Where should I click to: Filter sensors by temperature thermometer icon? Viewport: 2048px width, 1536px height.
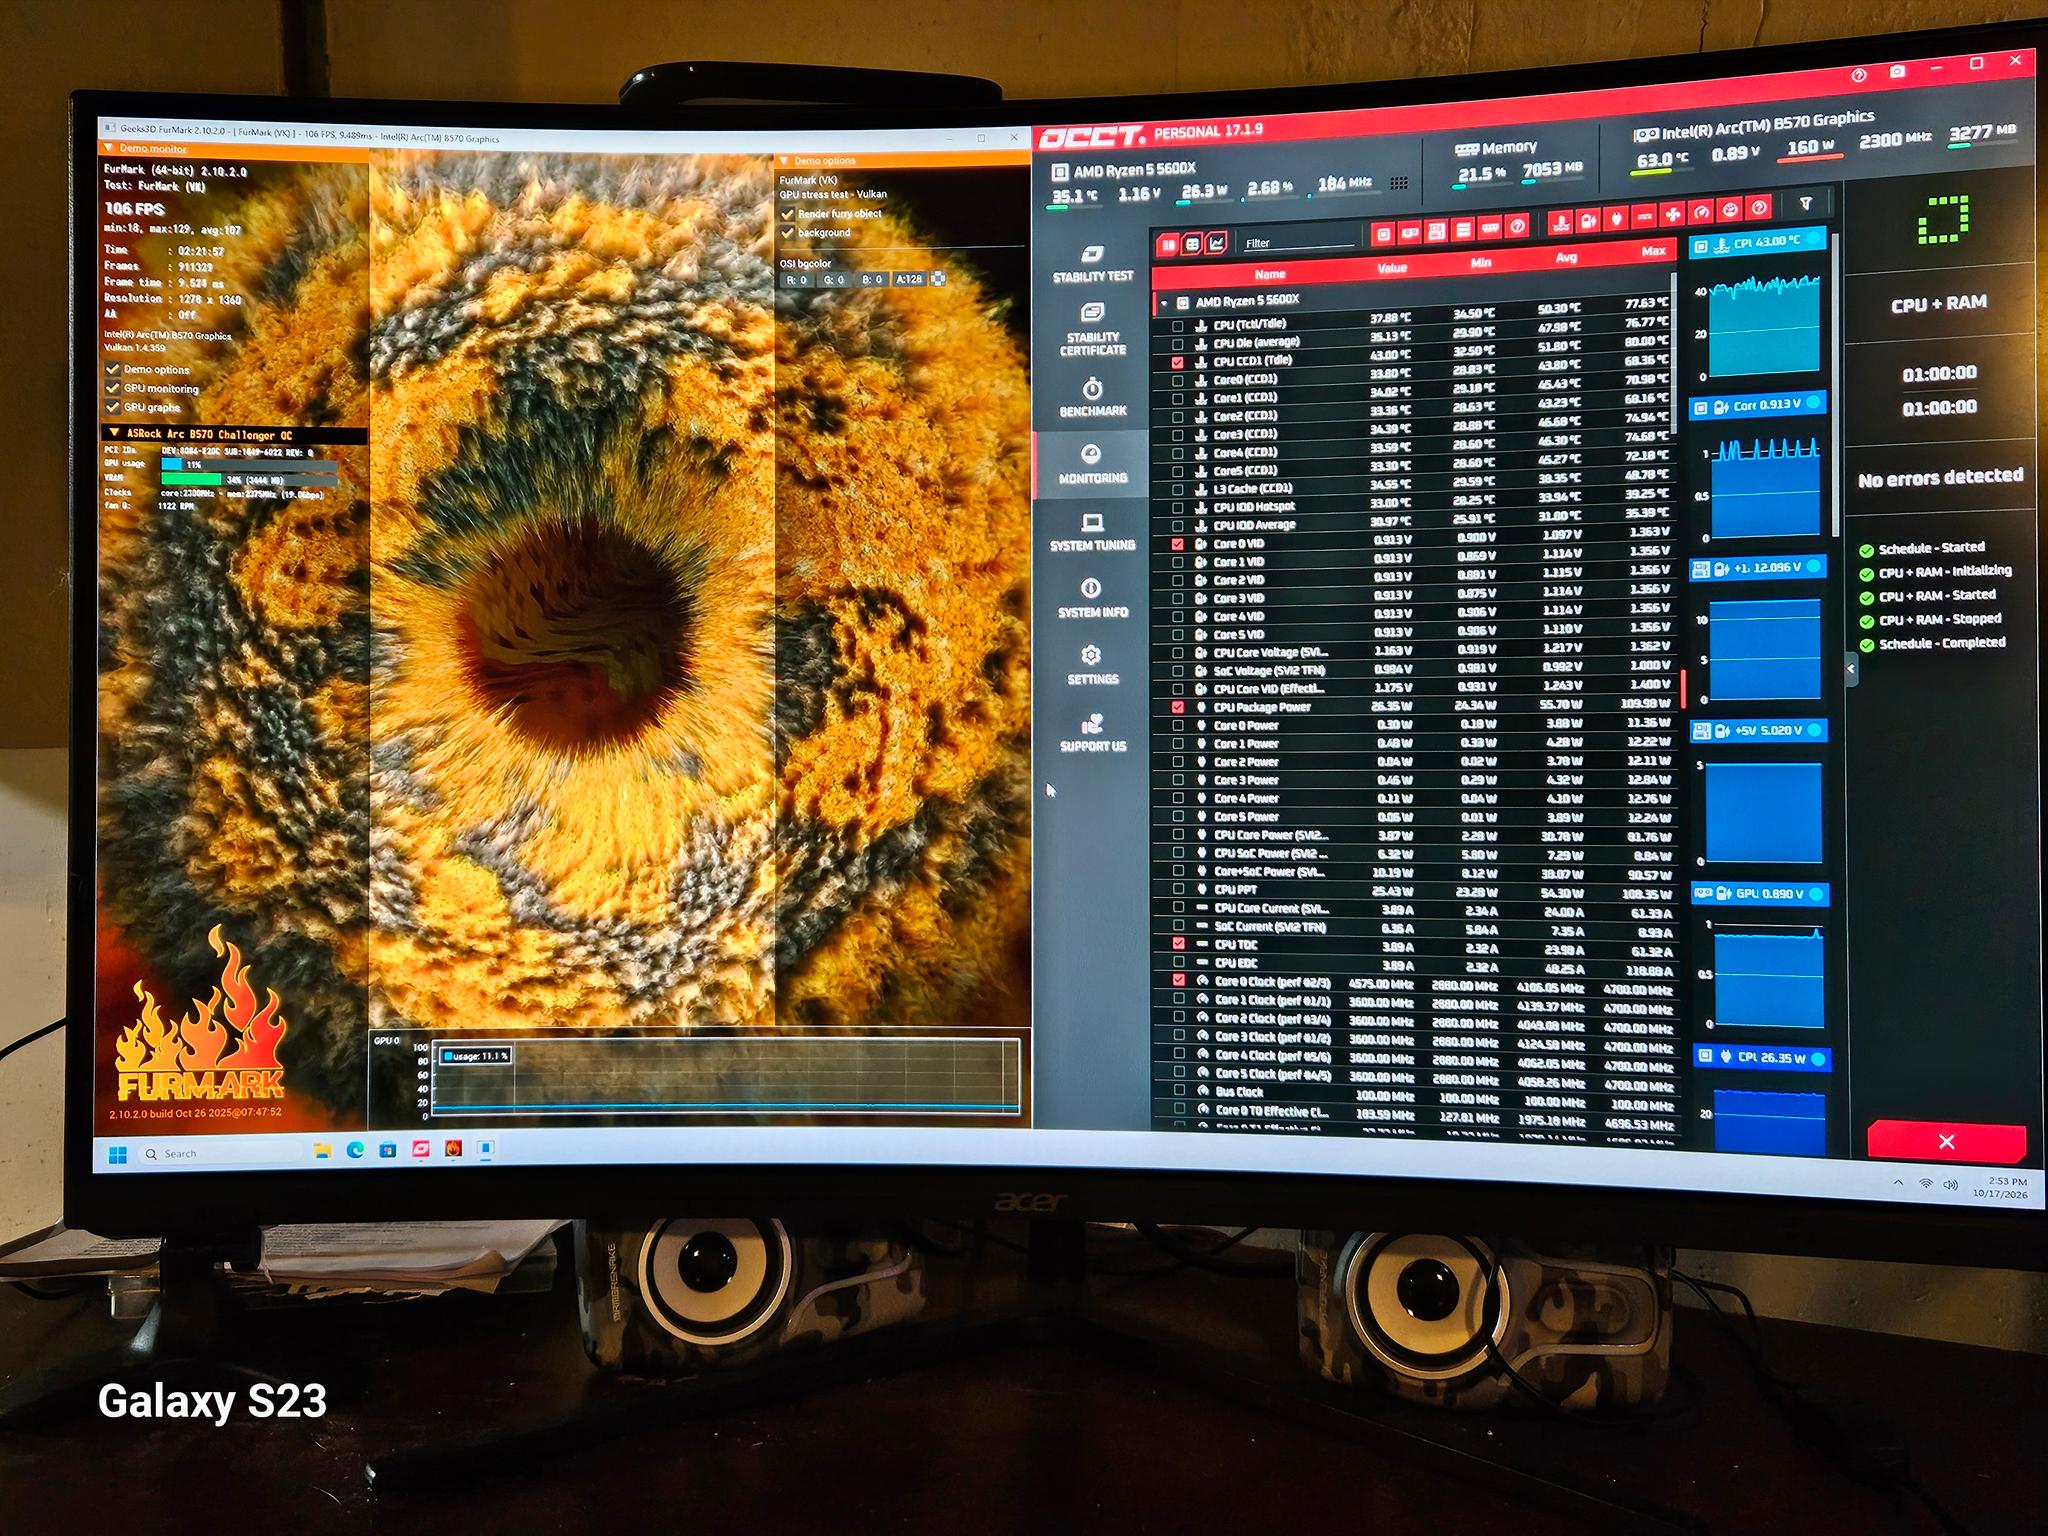1561,222
